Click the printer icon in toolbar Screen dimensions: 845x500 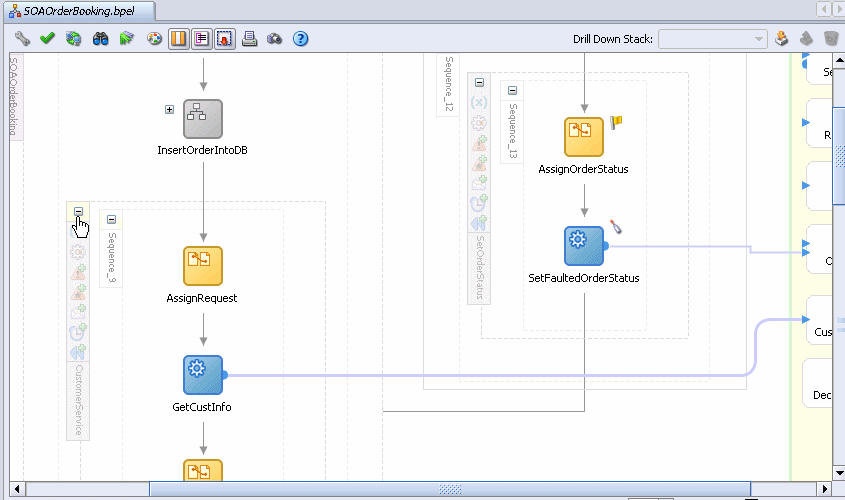tap(250, 39)
